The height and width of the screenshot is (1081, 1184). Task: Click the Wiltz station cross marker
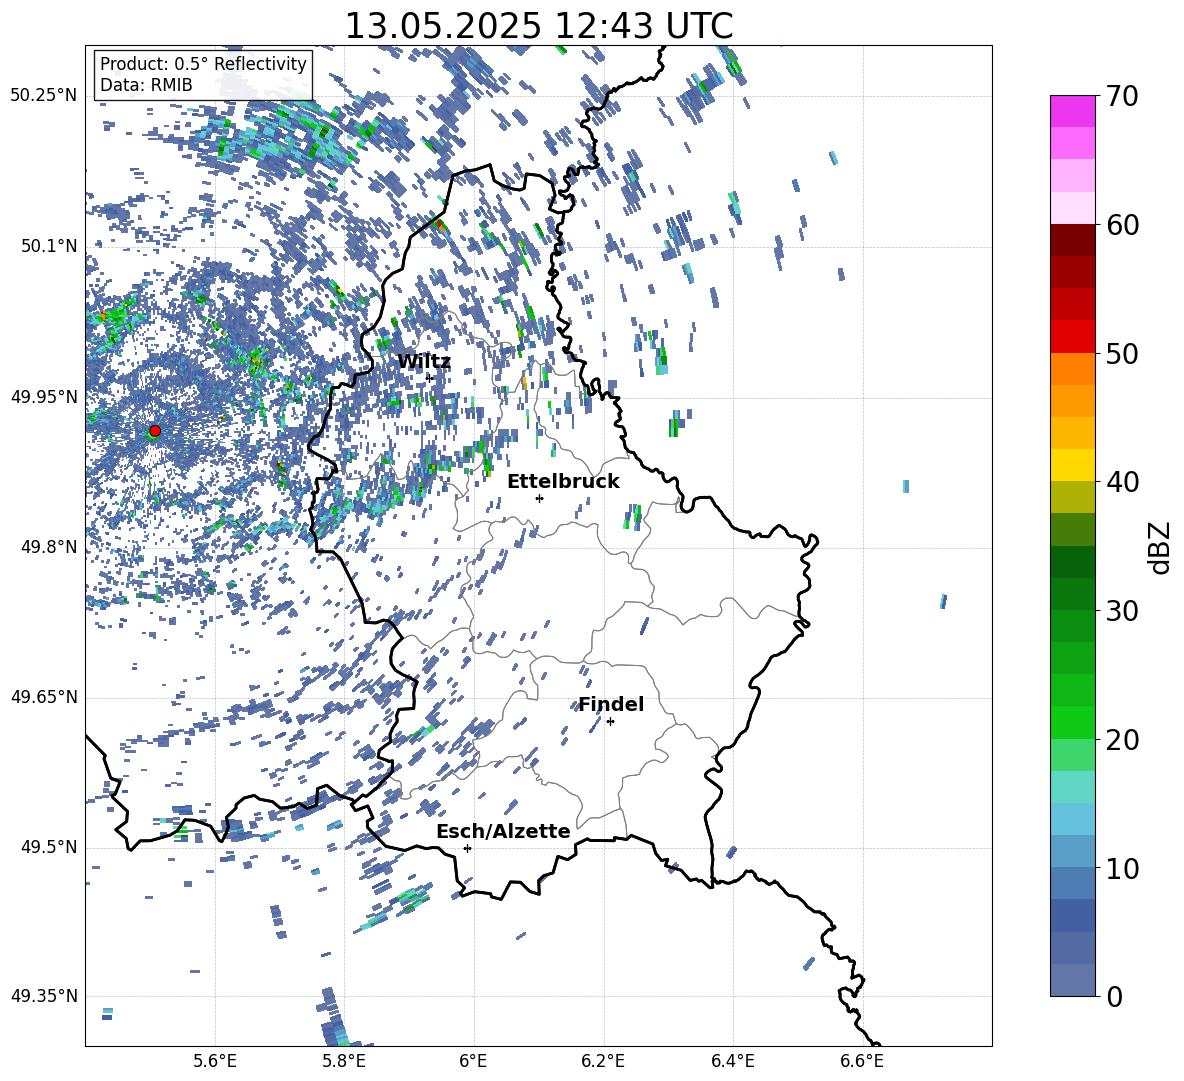[430, 377]
